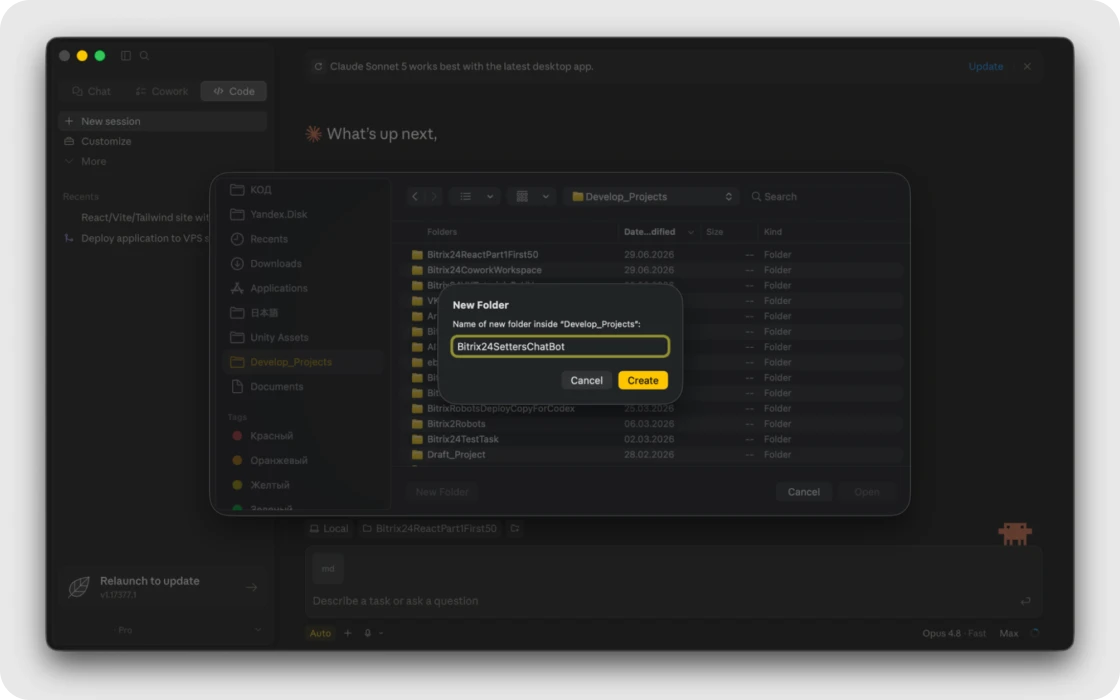Open the list view mode dropdown

coord(476,196)
